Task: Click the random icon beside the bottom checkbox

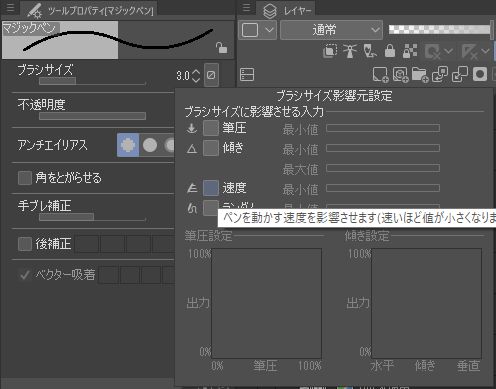Action: (192, 208)
